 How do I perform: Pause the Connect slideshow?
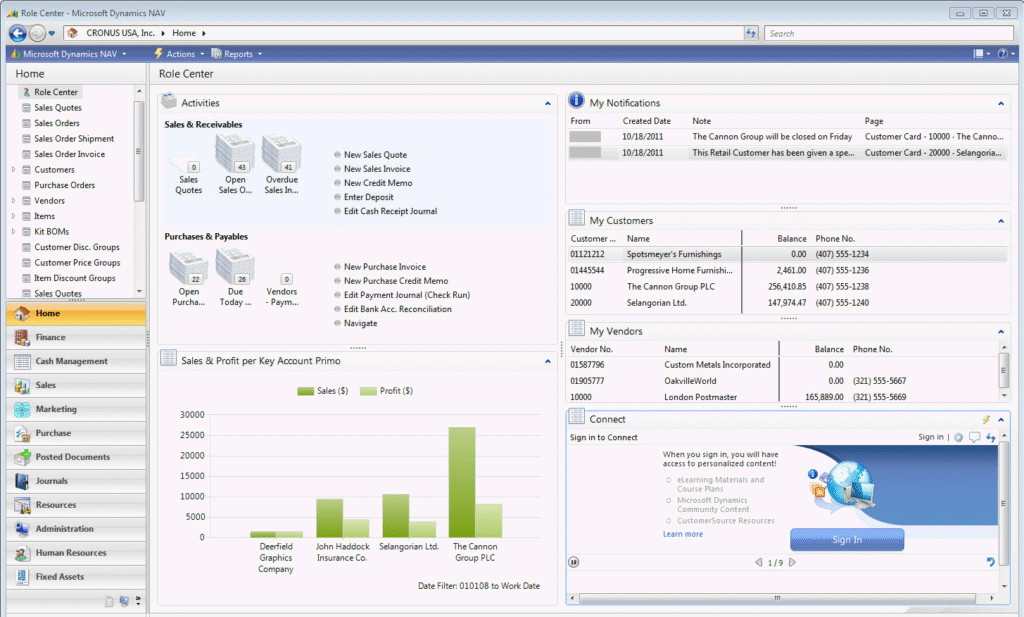573,562
